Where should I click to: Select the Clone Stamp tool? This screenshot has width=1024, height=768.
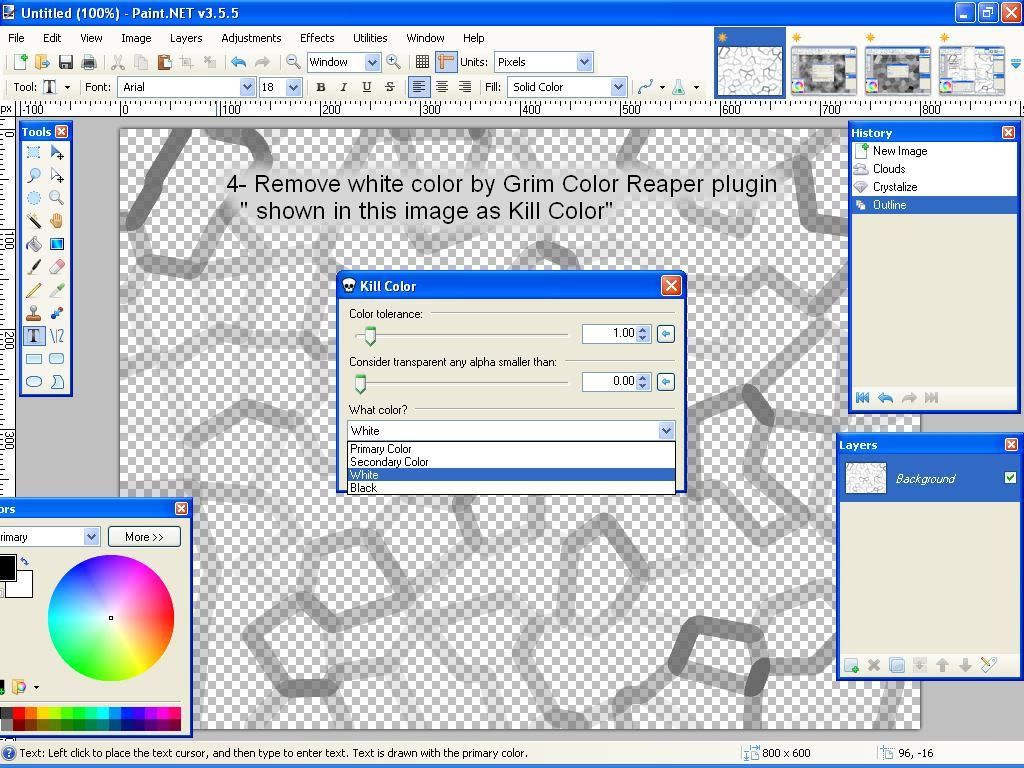(x=33, y=313)
